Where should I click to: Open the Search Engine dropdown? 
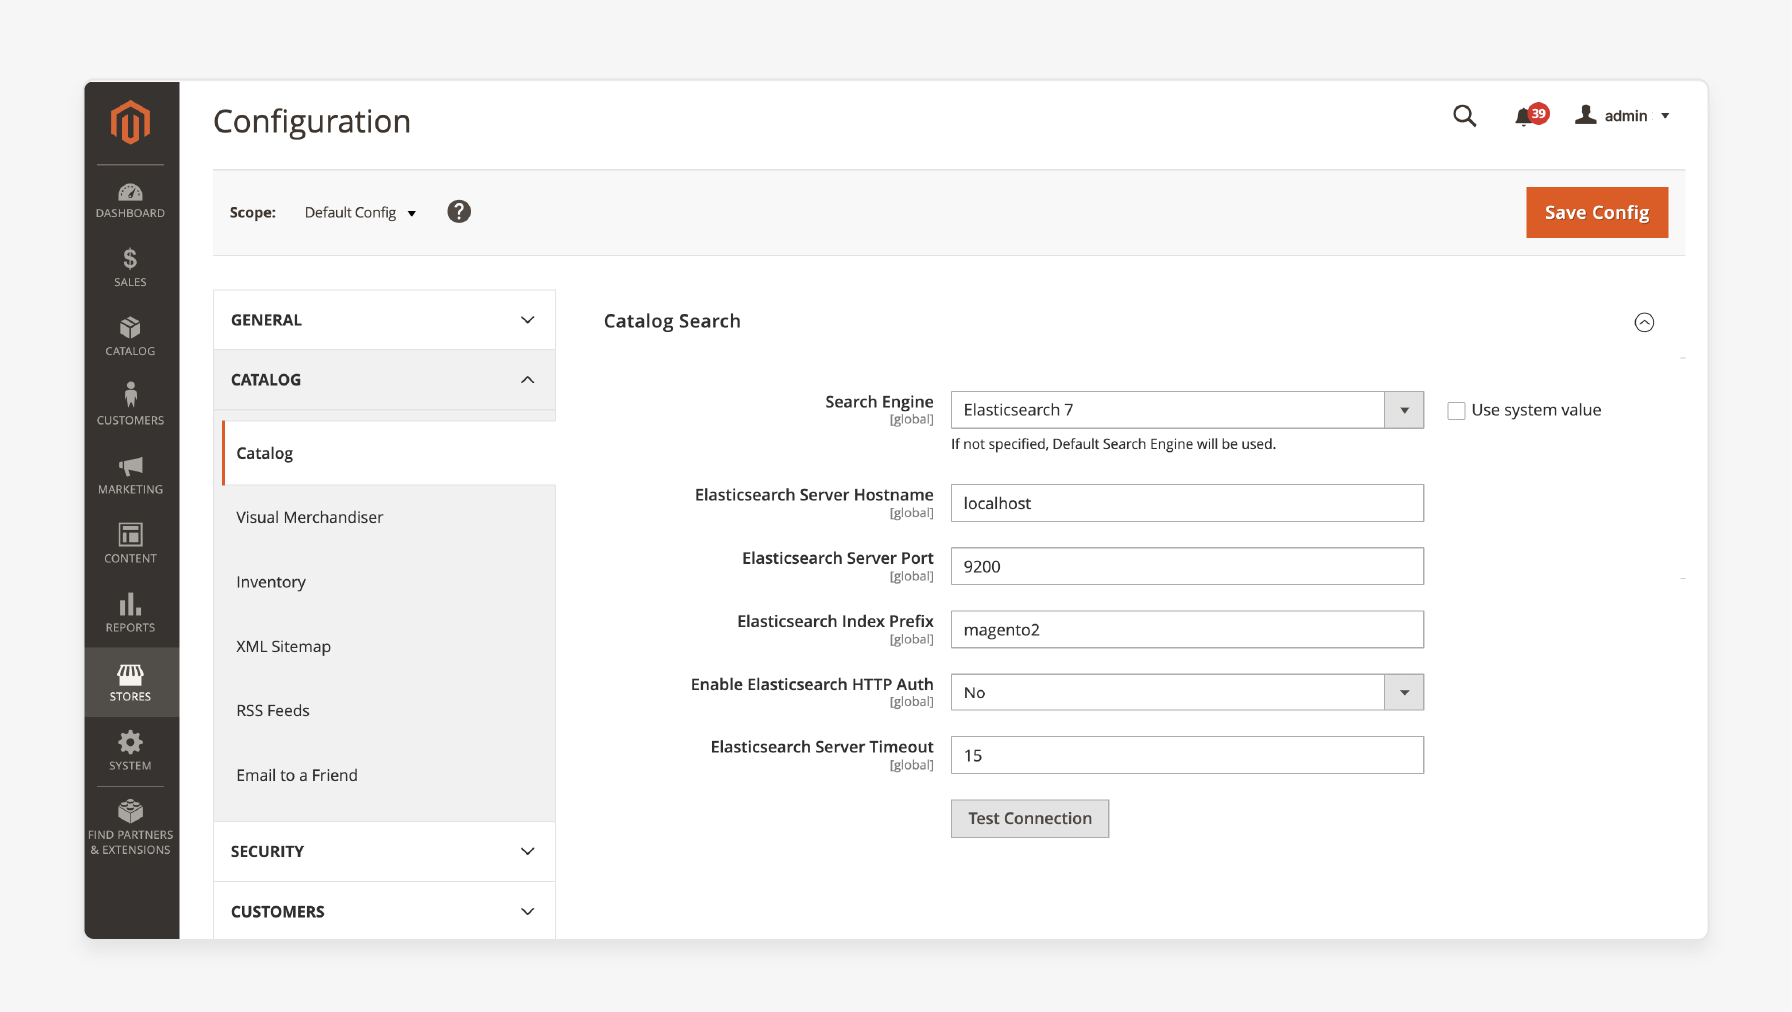(1187, 410)
